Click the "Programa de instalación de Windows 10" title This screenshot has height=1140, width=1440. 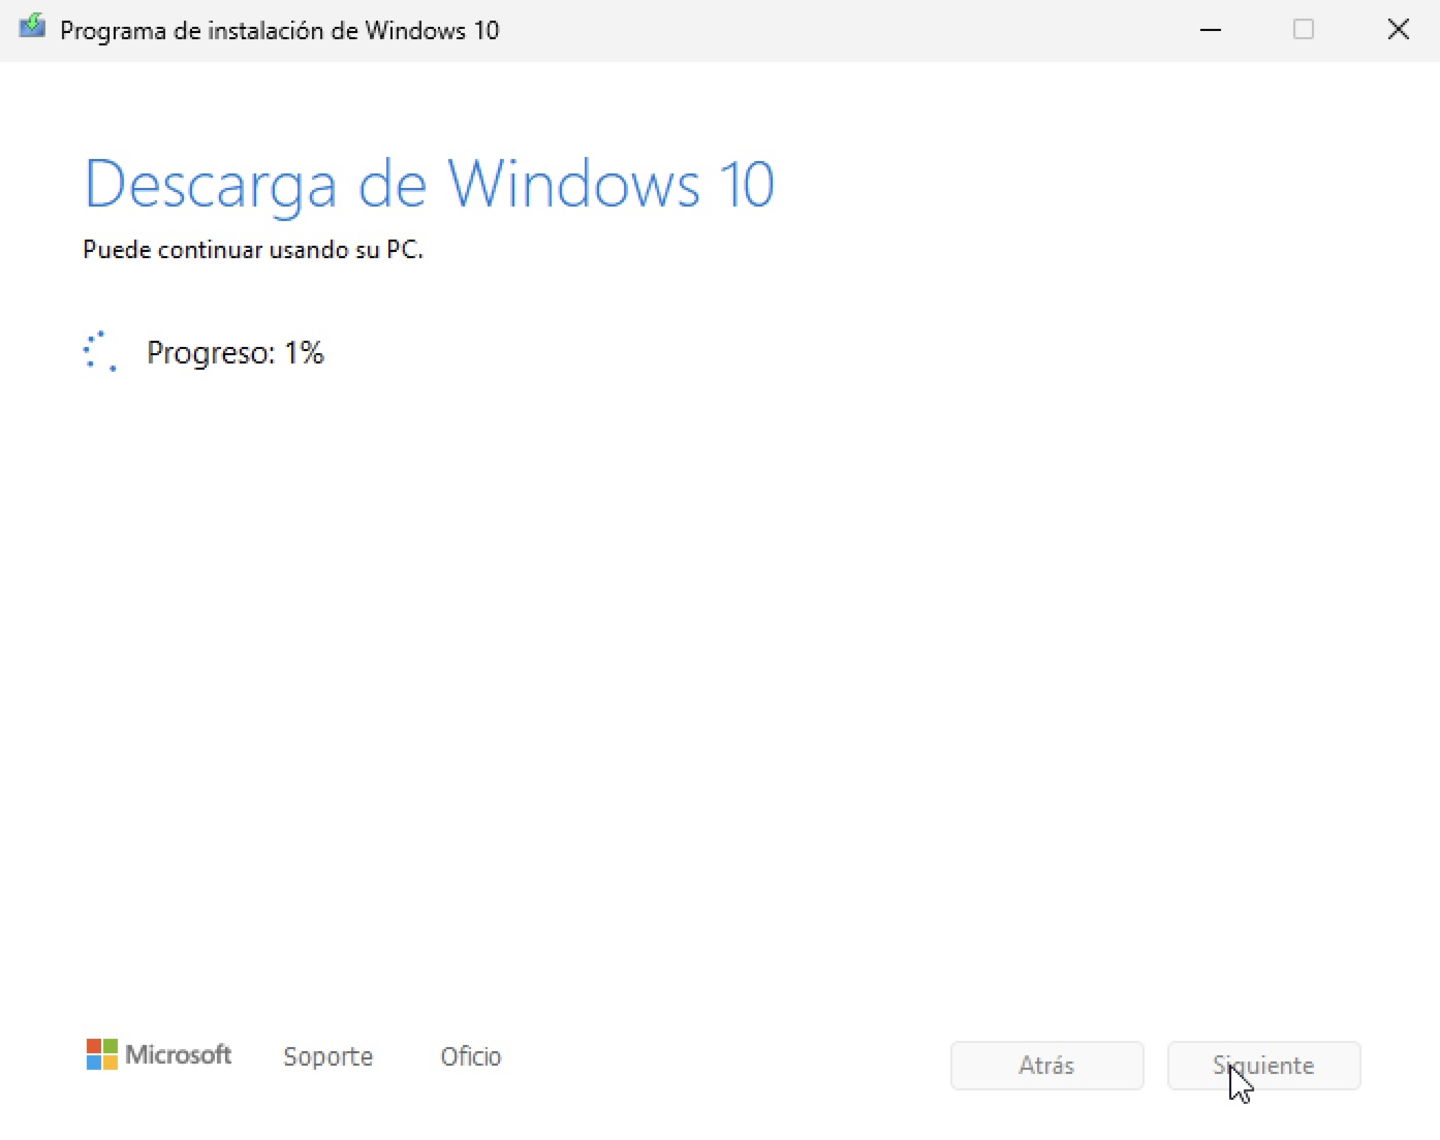tap(279, 30)
